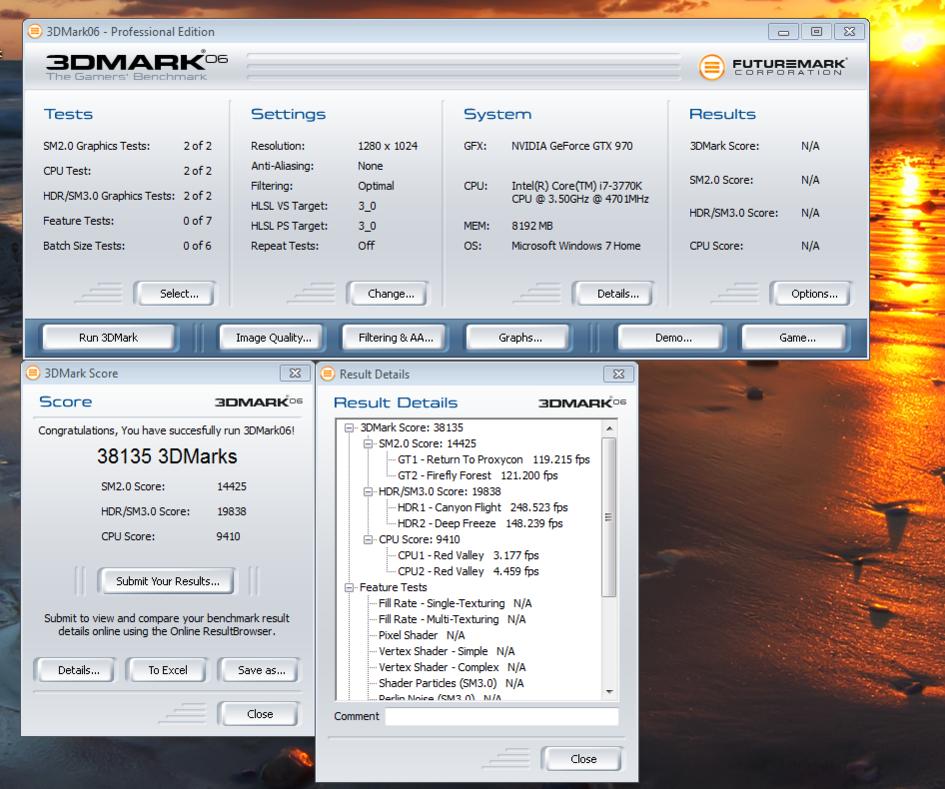Image resolution: width=945 pixels, height=789 pixels.
Task: Close the Result Details dialog via Close button
Action: pyautogui.click(x=582, y=759)
